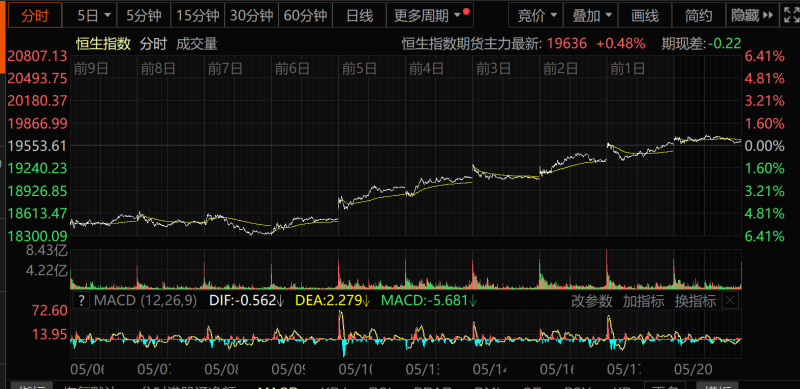This screenshot has width=800, height=389.
Task: Open the 更多周期 dropdown menu
Action: 430,16
